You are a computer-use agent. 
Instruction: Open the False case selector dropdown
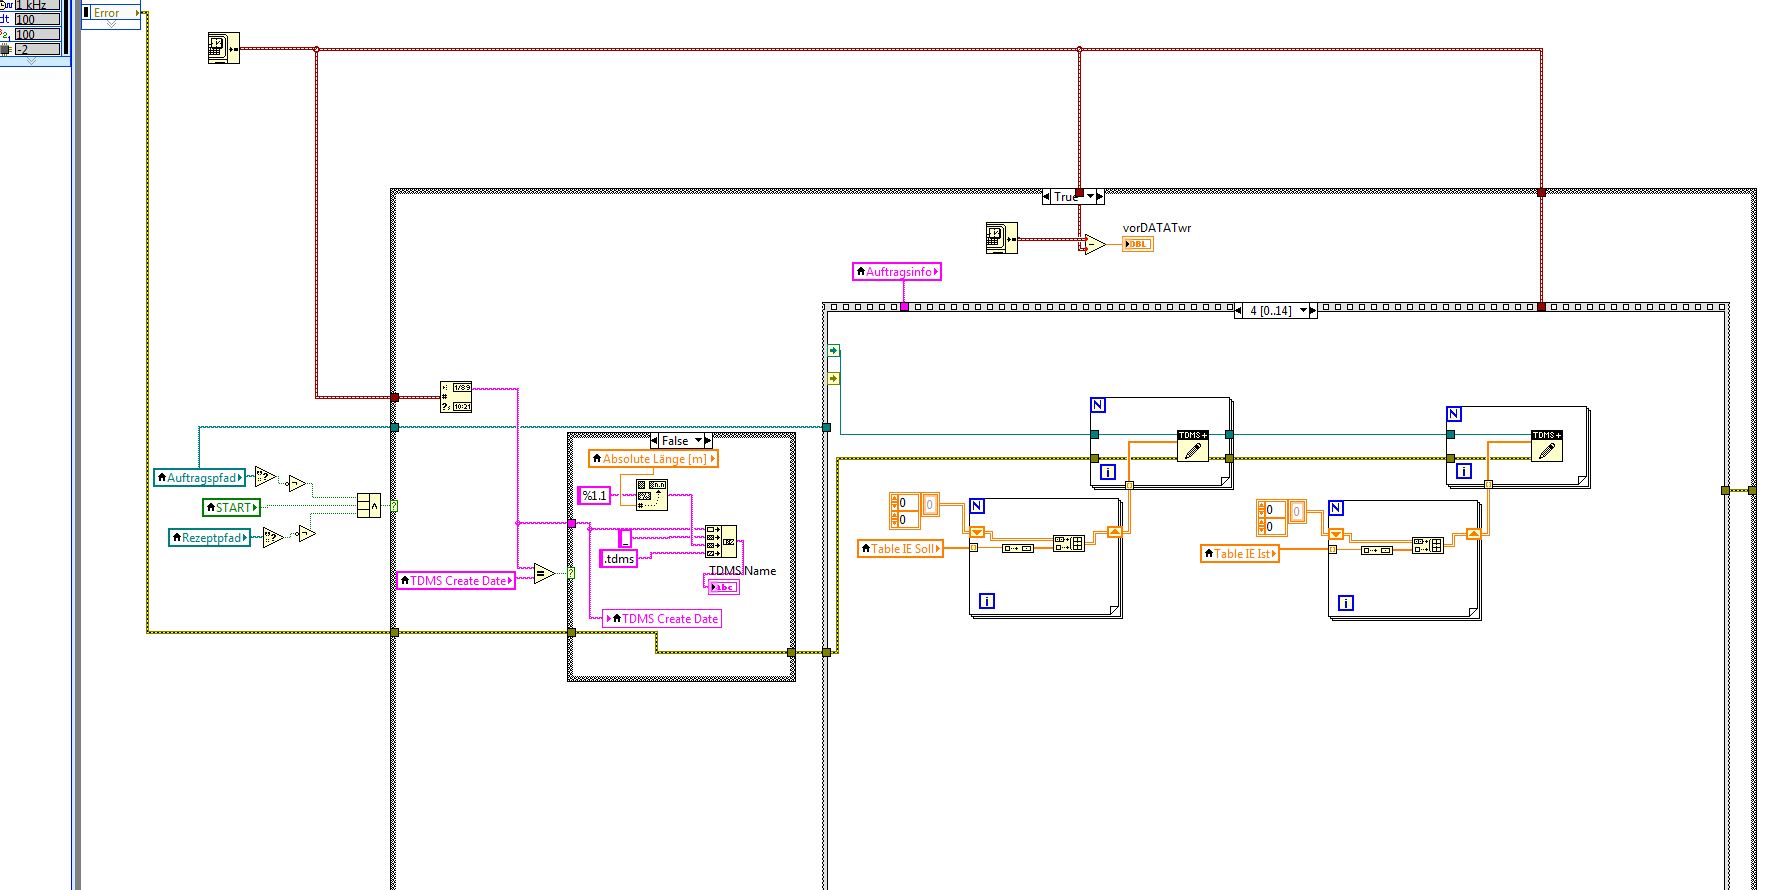tap(699, 441)
